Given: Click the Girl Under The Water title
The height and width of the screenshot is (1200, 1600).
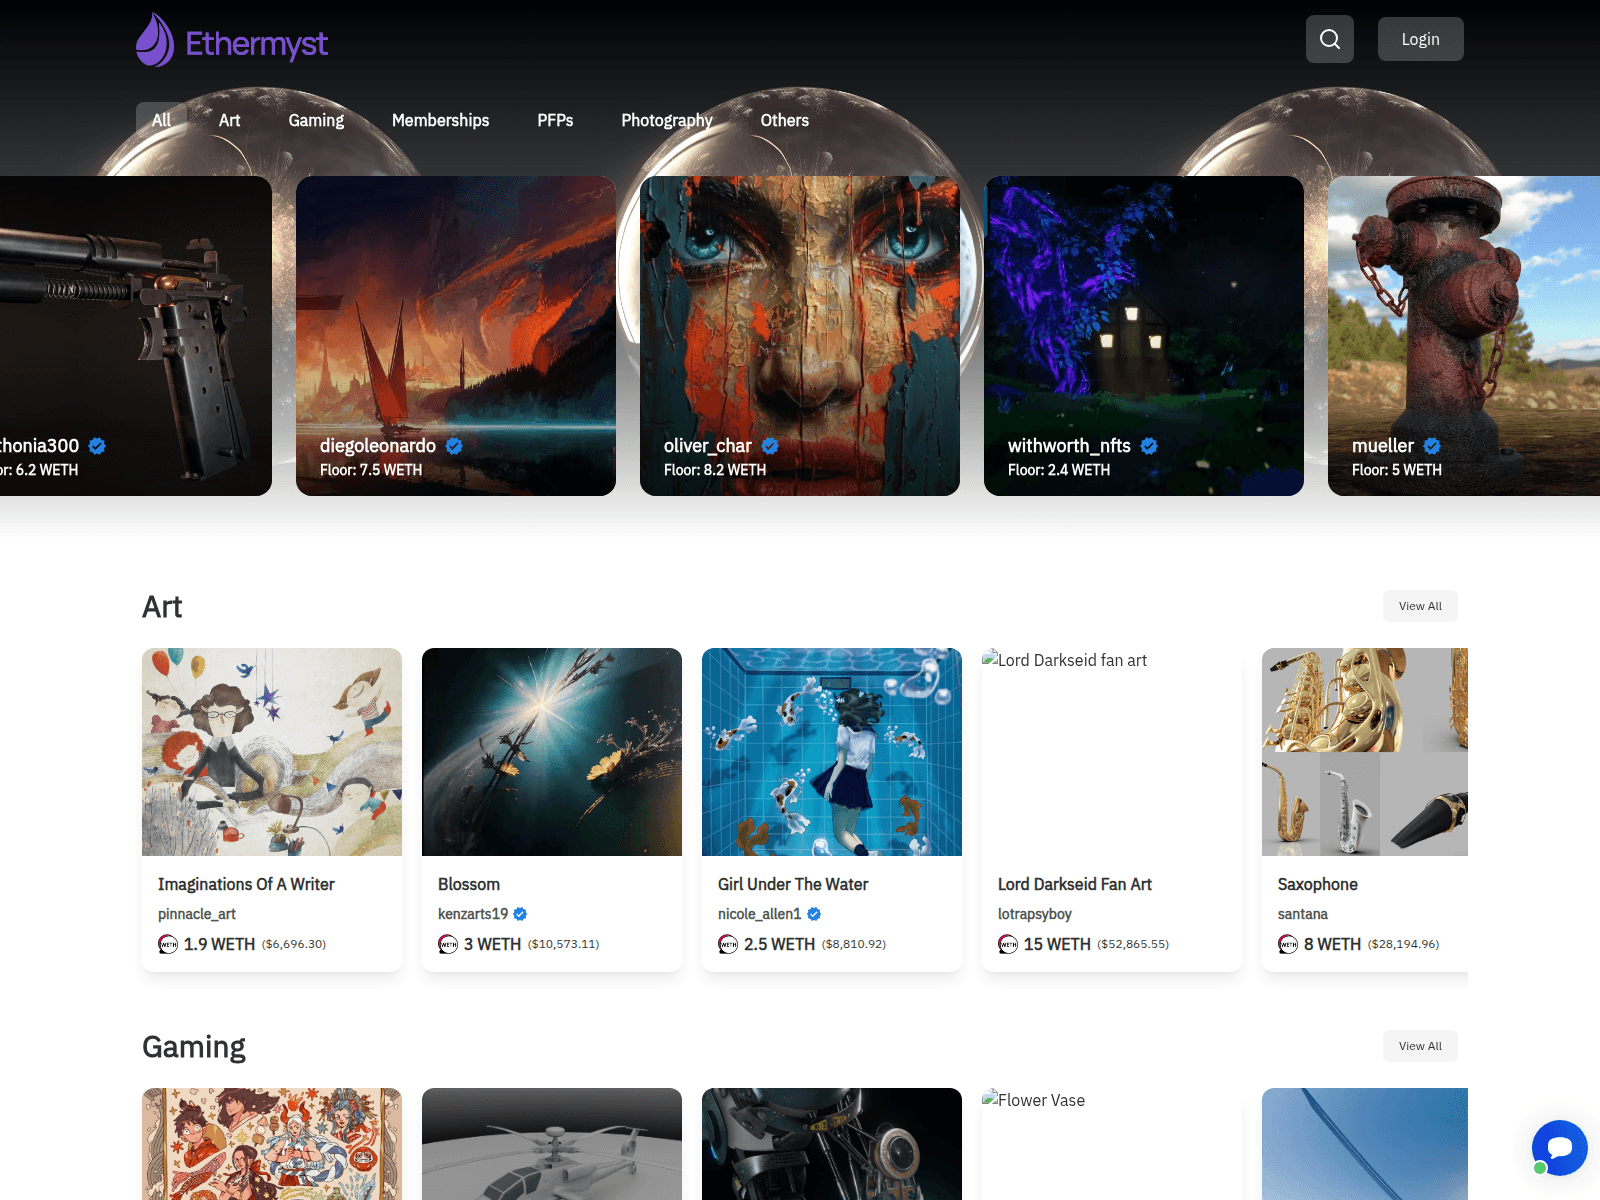Looking at the screenshot, I should pyautogui.click(x=793, y=884).
